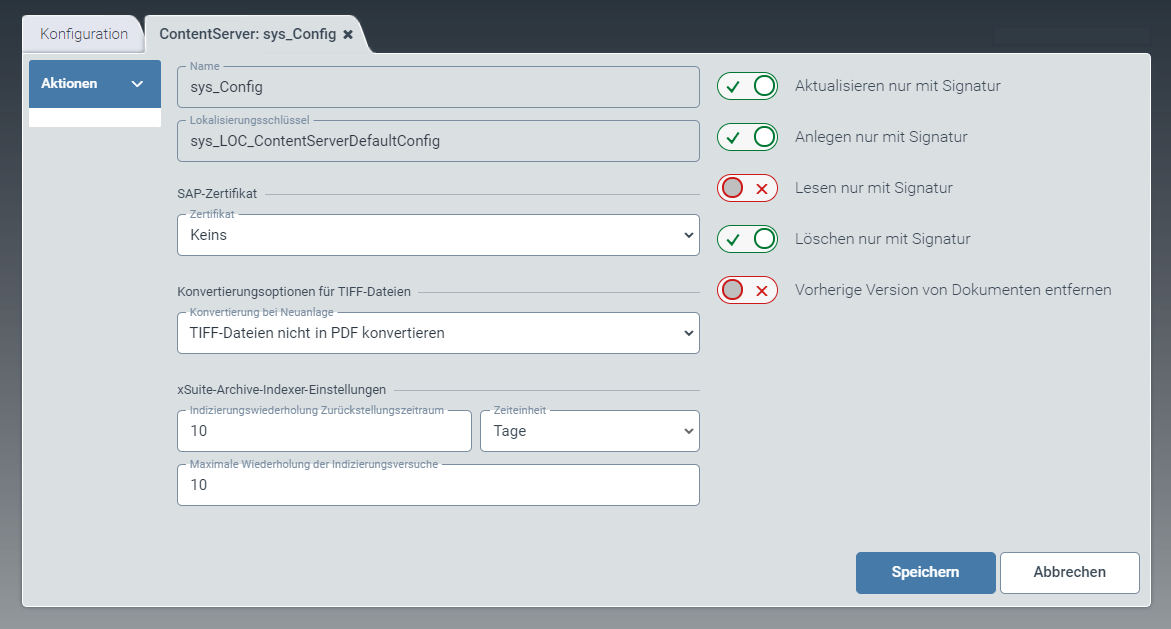The width and height of the screenshot is (1171, 629).
Task: Disable 'Anlegen nur mit Signatur'
Action: pyautogui.click(x=747, y=137)
